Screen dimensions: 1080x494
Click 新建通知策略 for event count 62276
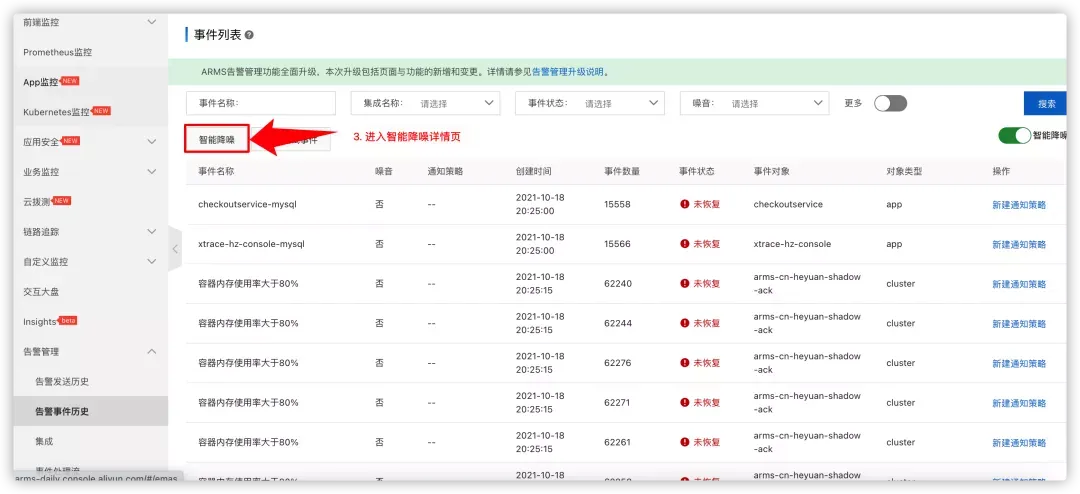point(1019,363)
